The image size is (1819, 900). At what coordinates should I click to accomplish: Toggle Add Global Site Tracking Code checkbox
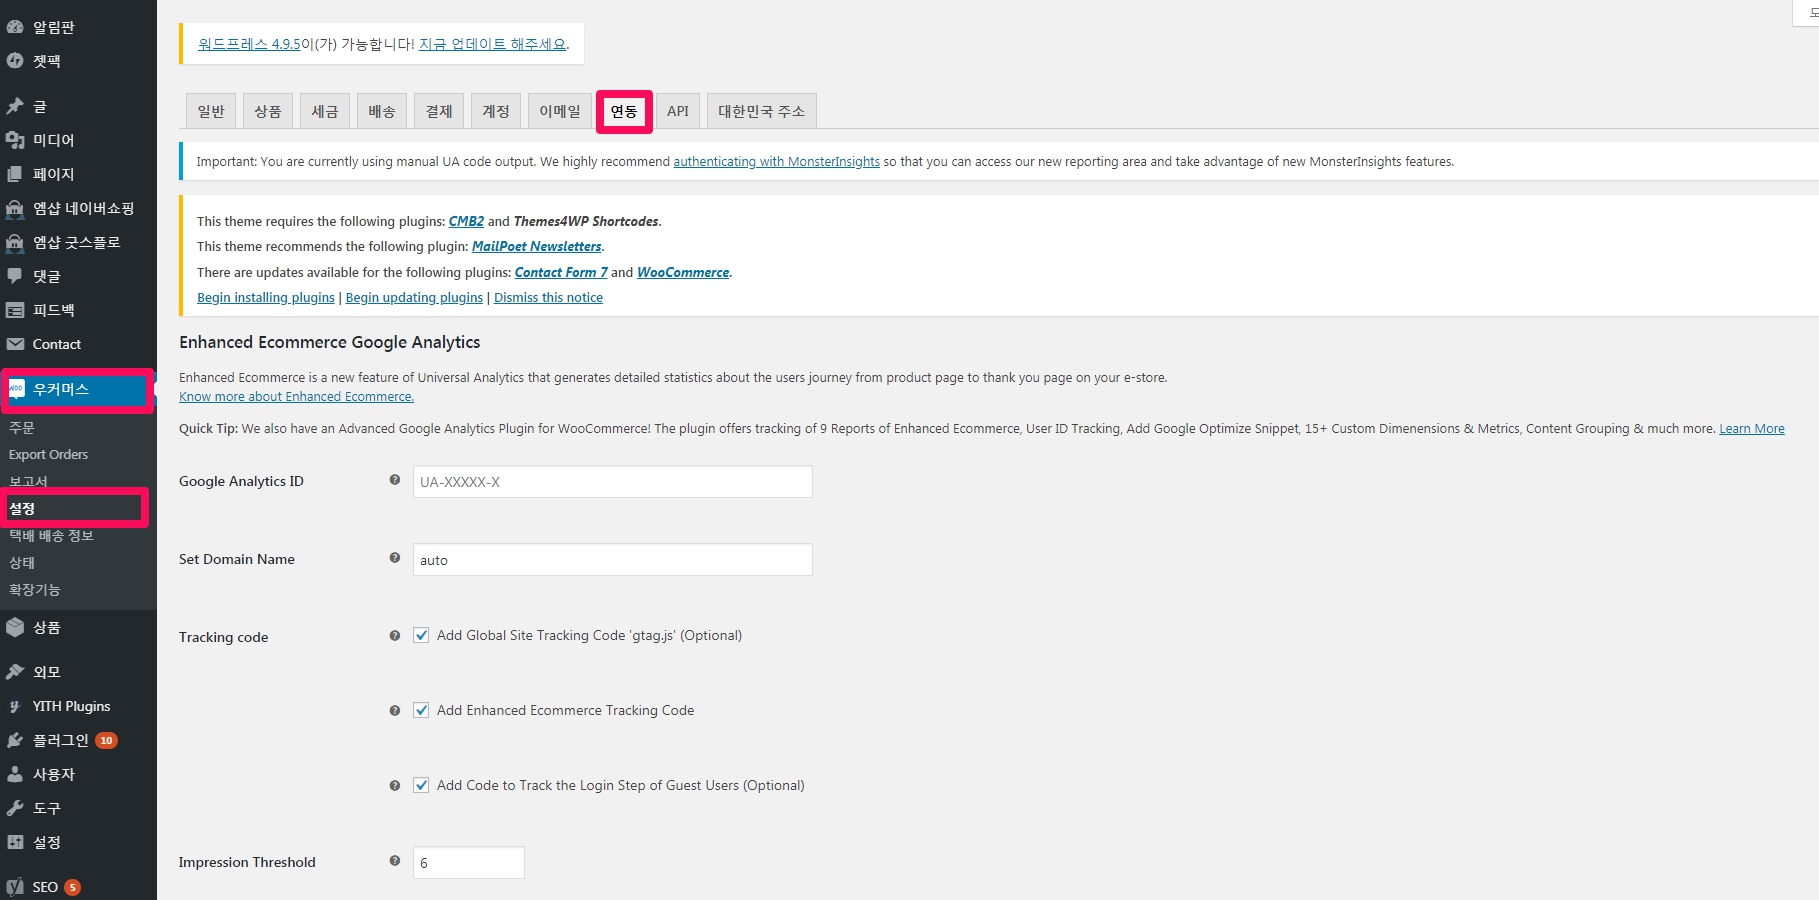[x=422, y=635]
